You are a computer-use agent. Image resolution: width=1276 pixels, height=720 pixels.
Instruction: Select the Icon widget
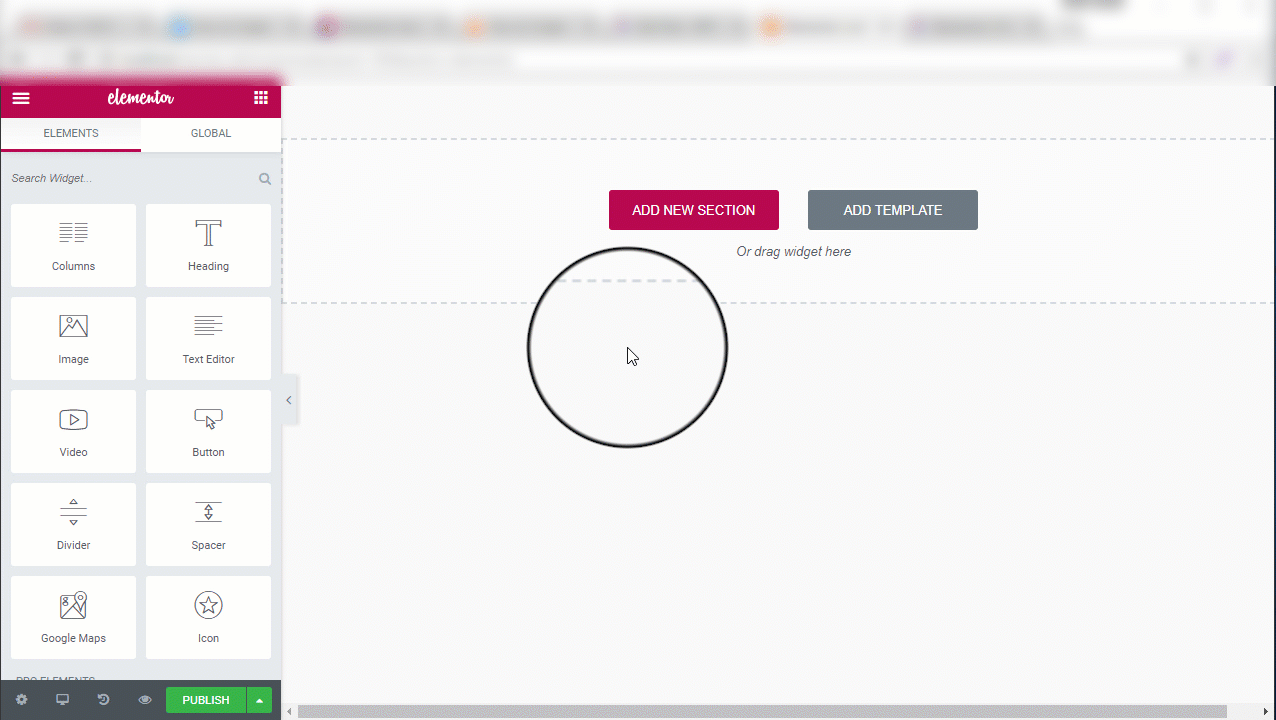(x=208, y=617)
